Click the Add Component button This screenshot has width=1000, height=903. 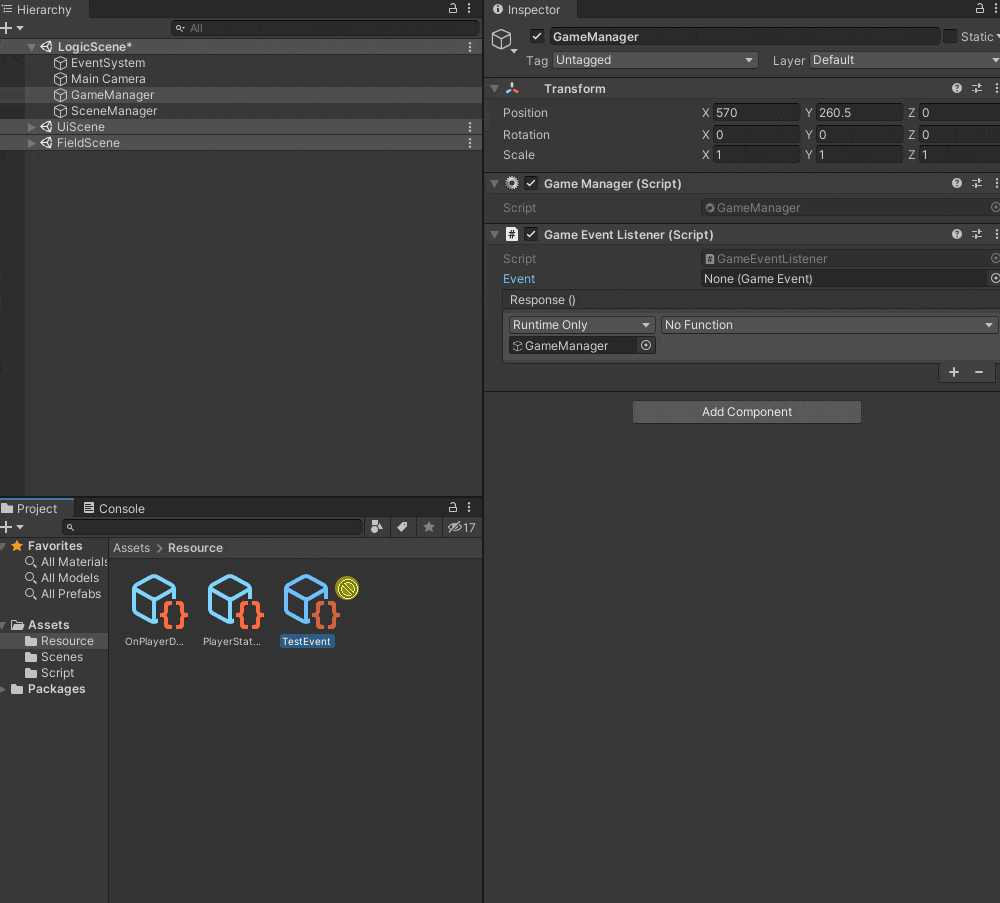coord(747,412)
